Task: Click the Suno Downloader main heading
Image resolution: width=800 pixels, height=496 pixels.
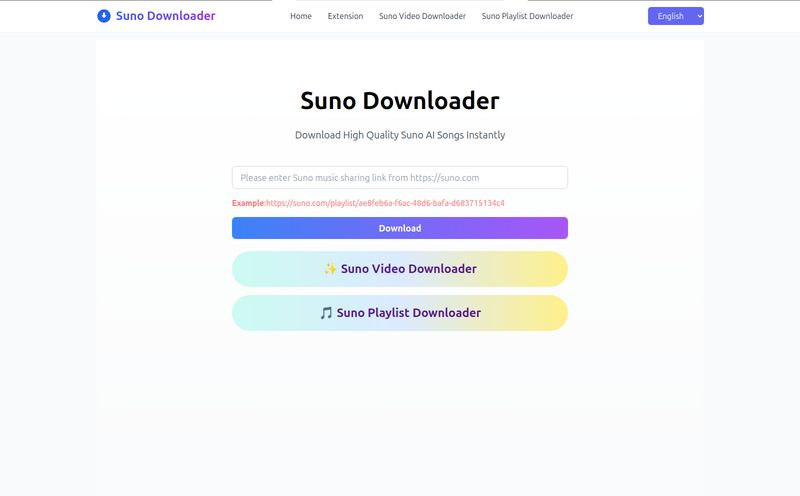Action: click(x=399, y=101)
